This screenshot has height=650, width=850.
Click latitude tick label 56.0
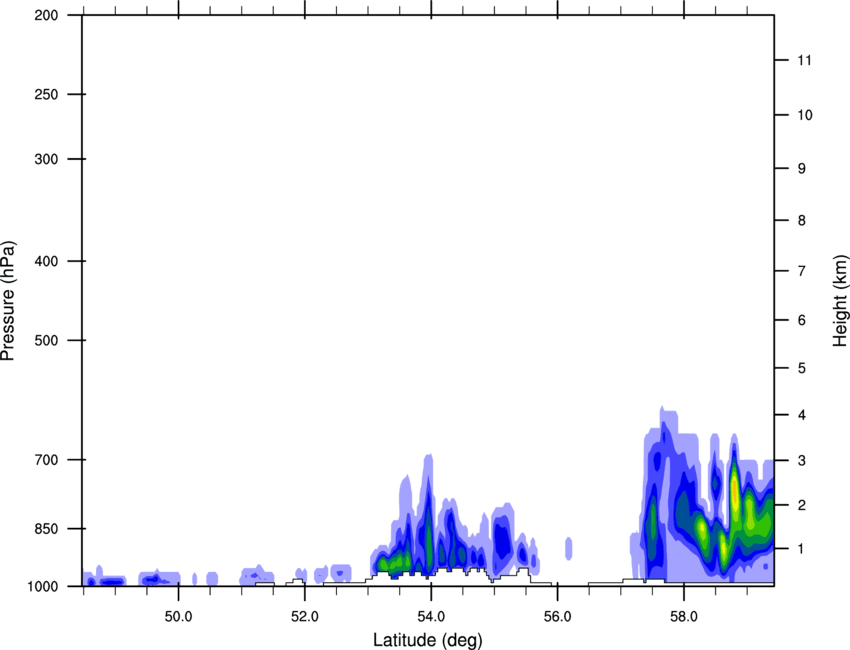point(558,616)
